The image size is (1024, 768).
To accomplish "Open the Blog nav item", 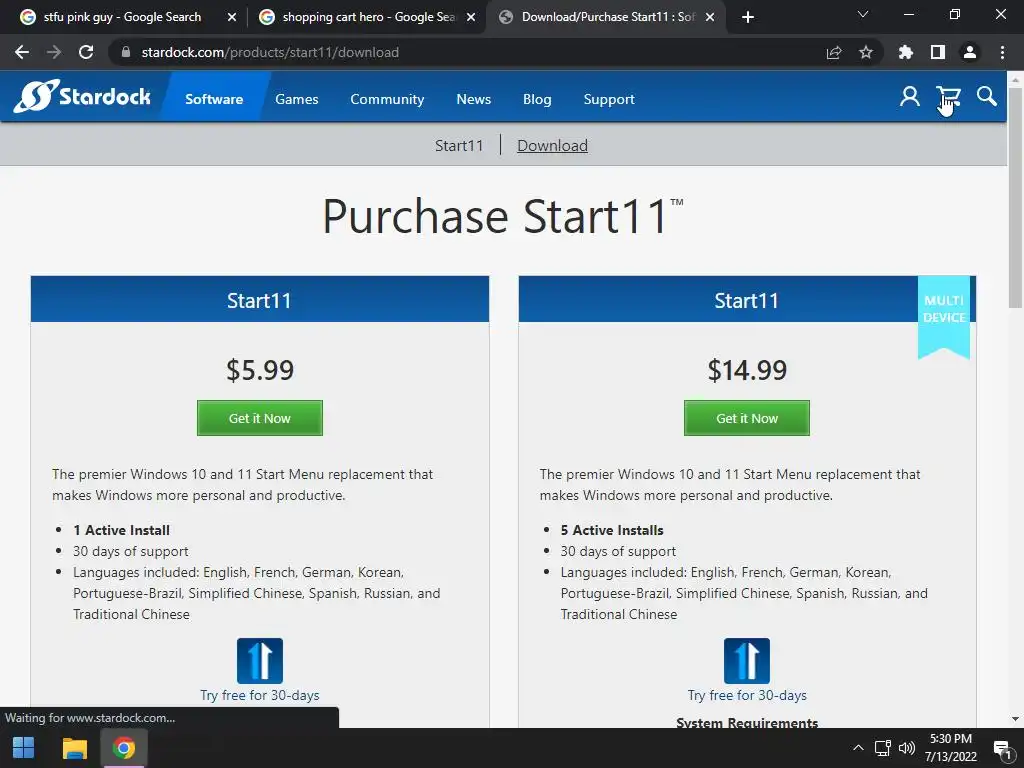I will [537, 99].
